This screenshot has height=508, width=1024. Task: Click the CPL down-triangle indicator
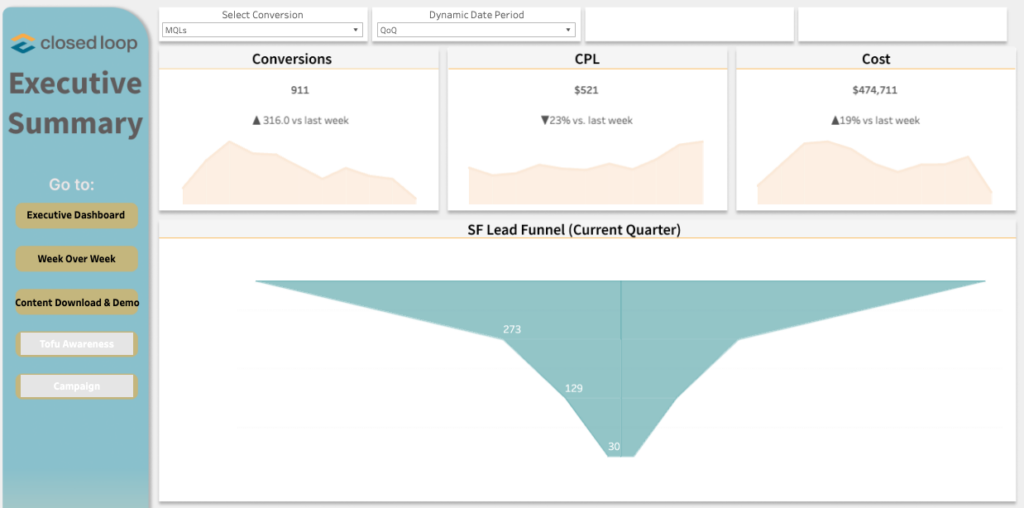click(544, 120)
